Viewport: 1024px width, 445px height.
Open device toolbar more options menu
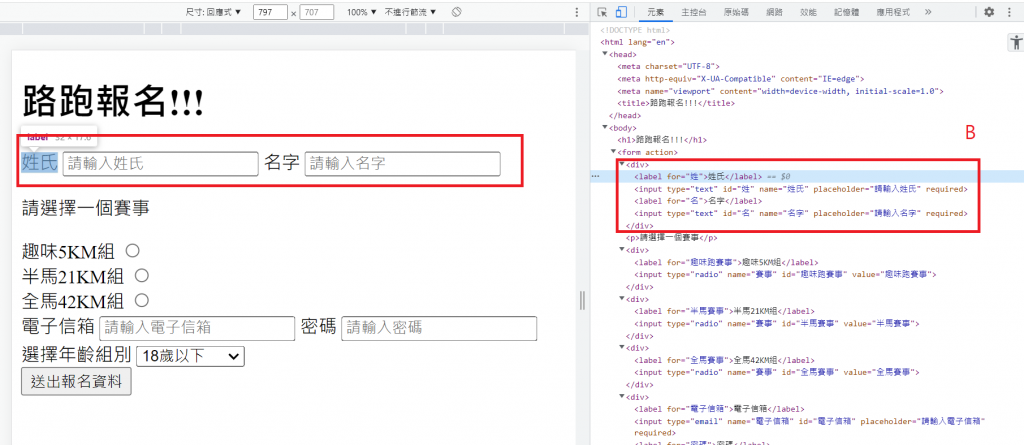point(576,12)
